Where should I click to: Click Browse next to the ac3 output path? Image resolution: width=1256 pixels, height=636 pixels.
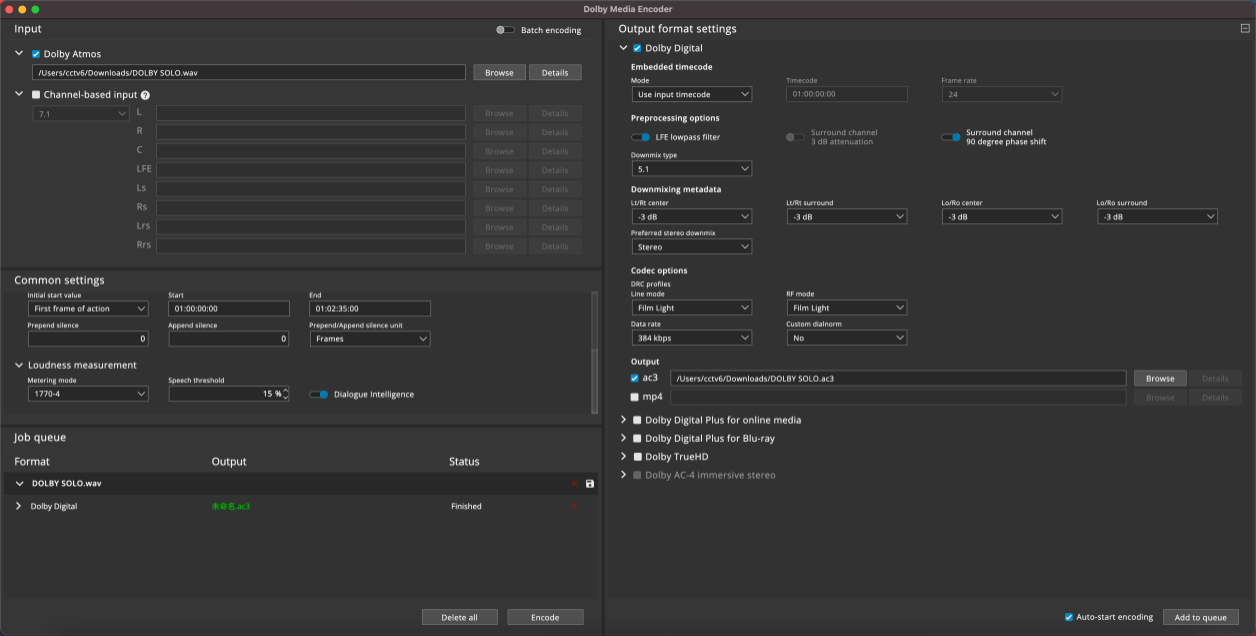[1160, 378]
